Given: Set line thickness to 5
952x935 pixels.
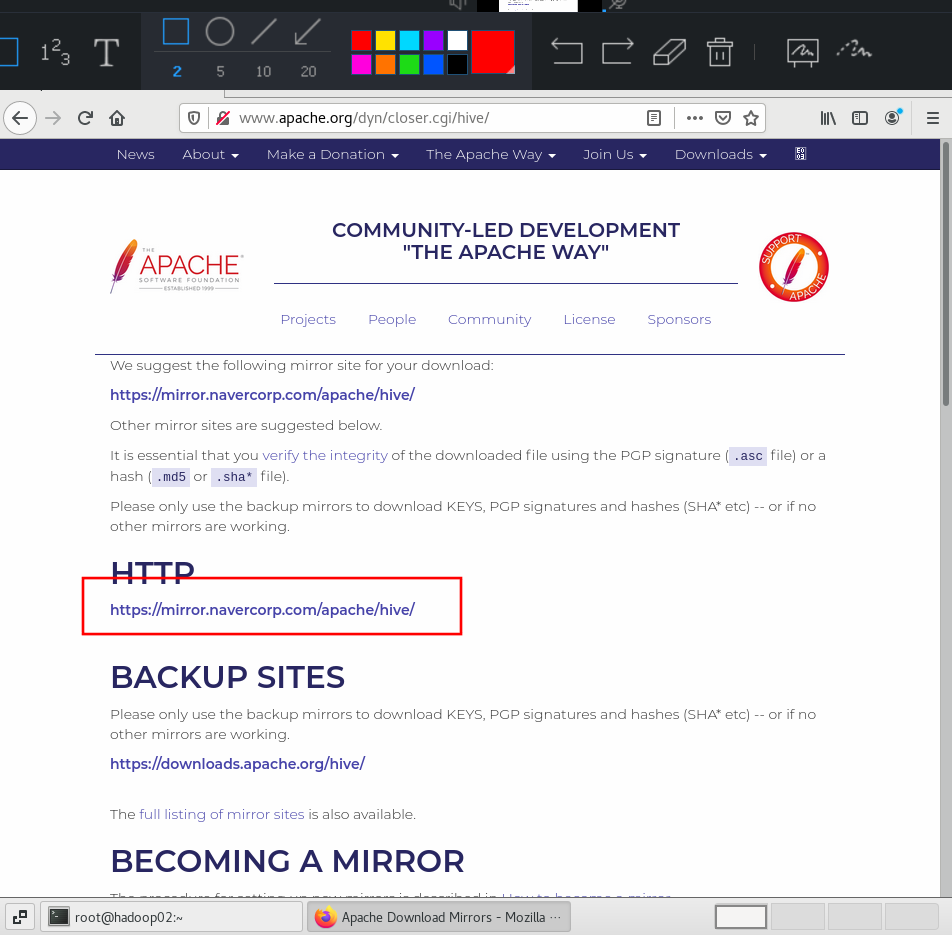Looking at the screenshot, I should pos(220,72).
